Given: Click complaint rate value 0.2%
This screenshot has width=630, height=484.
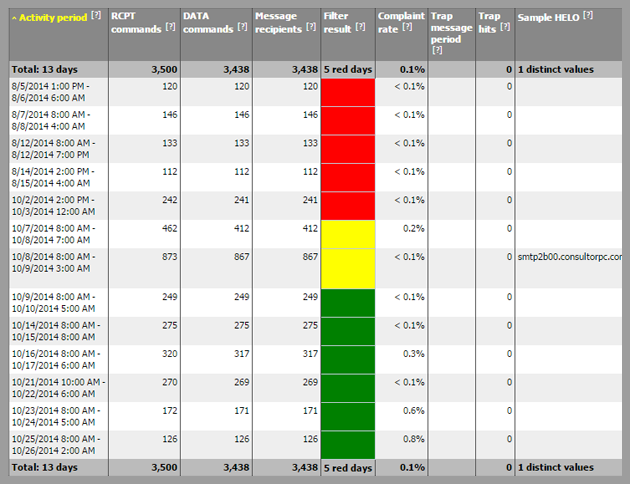Looking at the screenshot, I should coord(414,229).
